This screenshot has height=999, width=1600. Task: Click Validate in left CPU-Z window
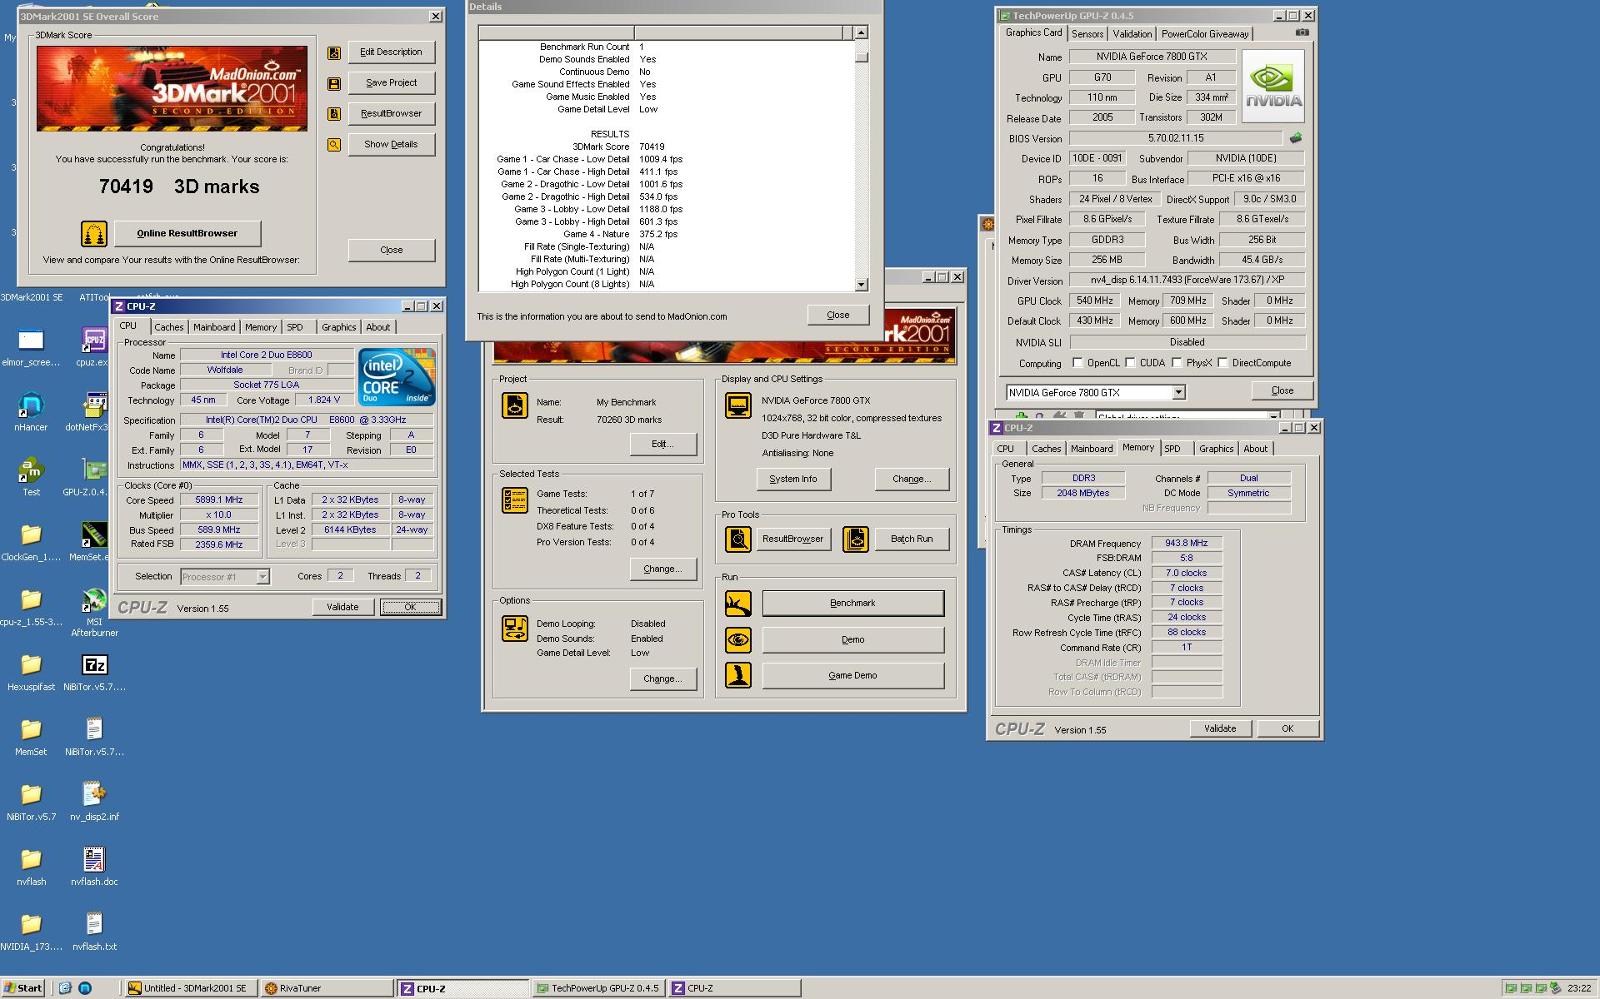(342, 607)
